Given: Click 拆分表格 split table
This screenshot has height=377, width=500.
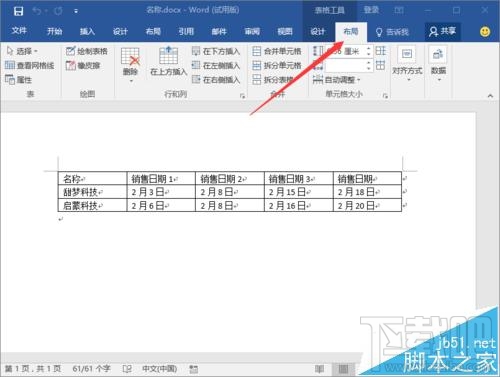Looking at the screenshot, I should point(273,80).
